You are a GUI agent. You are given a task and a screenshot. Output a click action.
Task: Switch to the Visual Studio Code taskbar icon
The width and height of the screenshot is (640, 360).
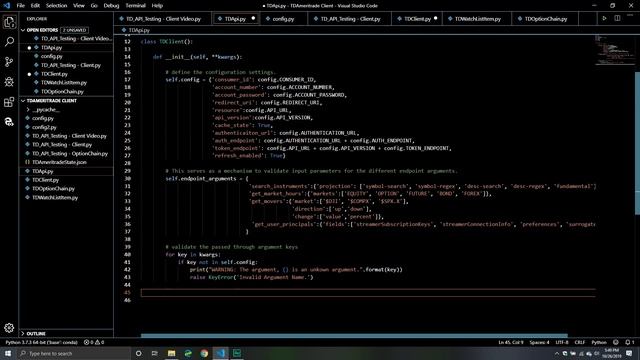tap(220, 353)
